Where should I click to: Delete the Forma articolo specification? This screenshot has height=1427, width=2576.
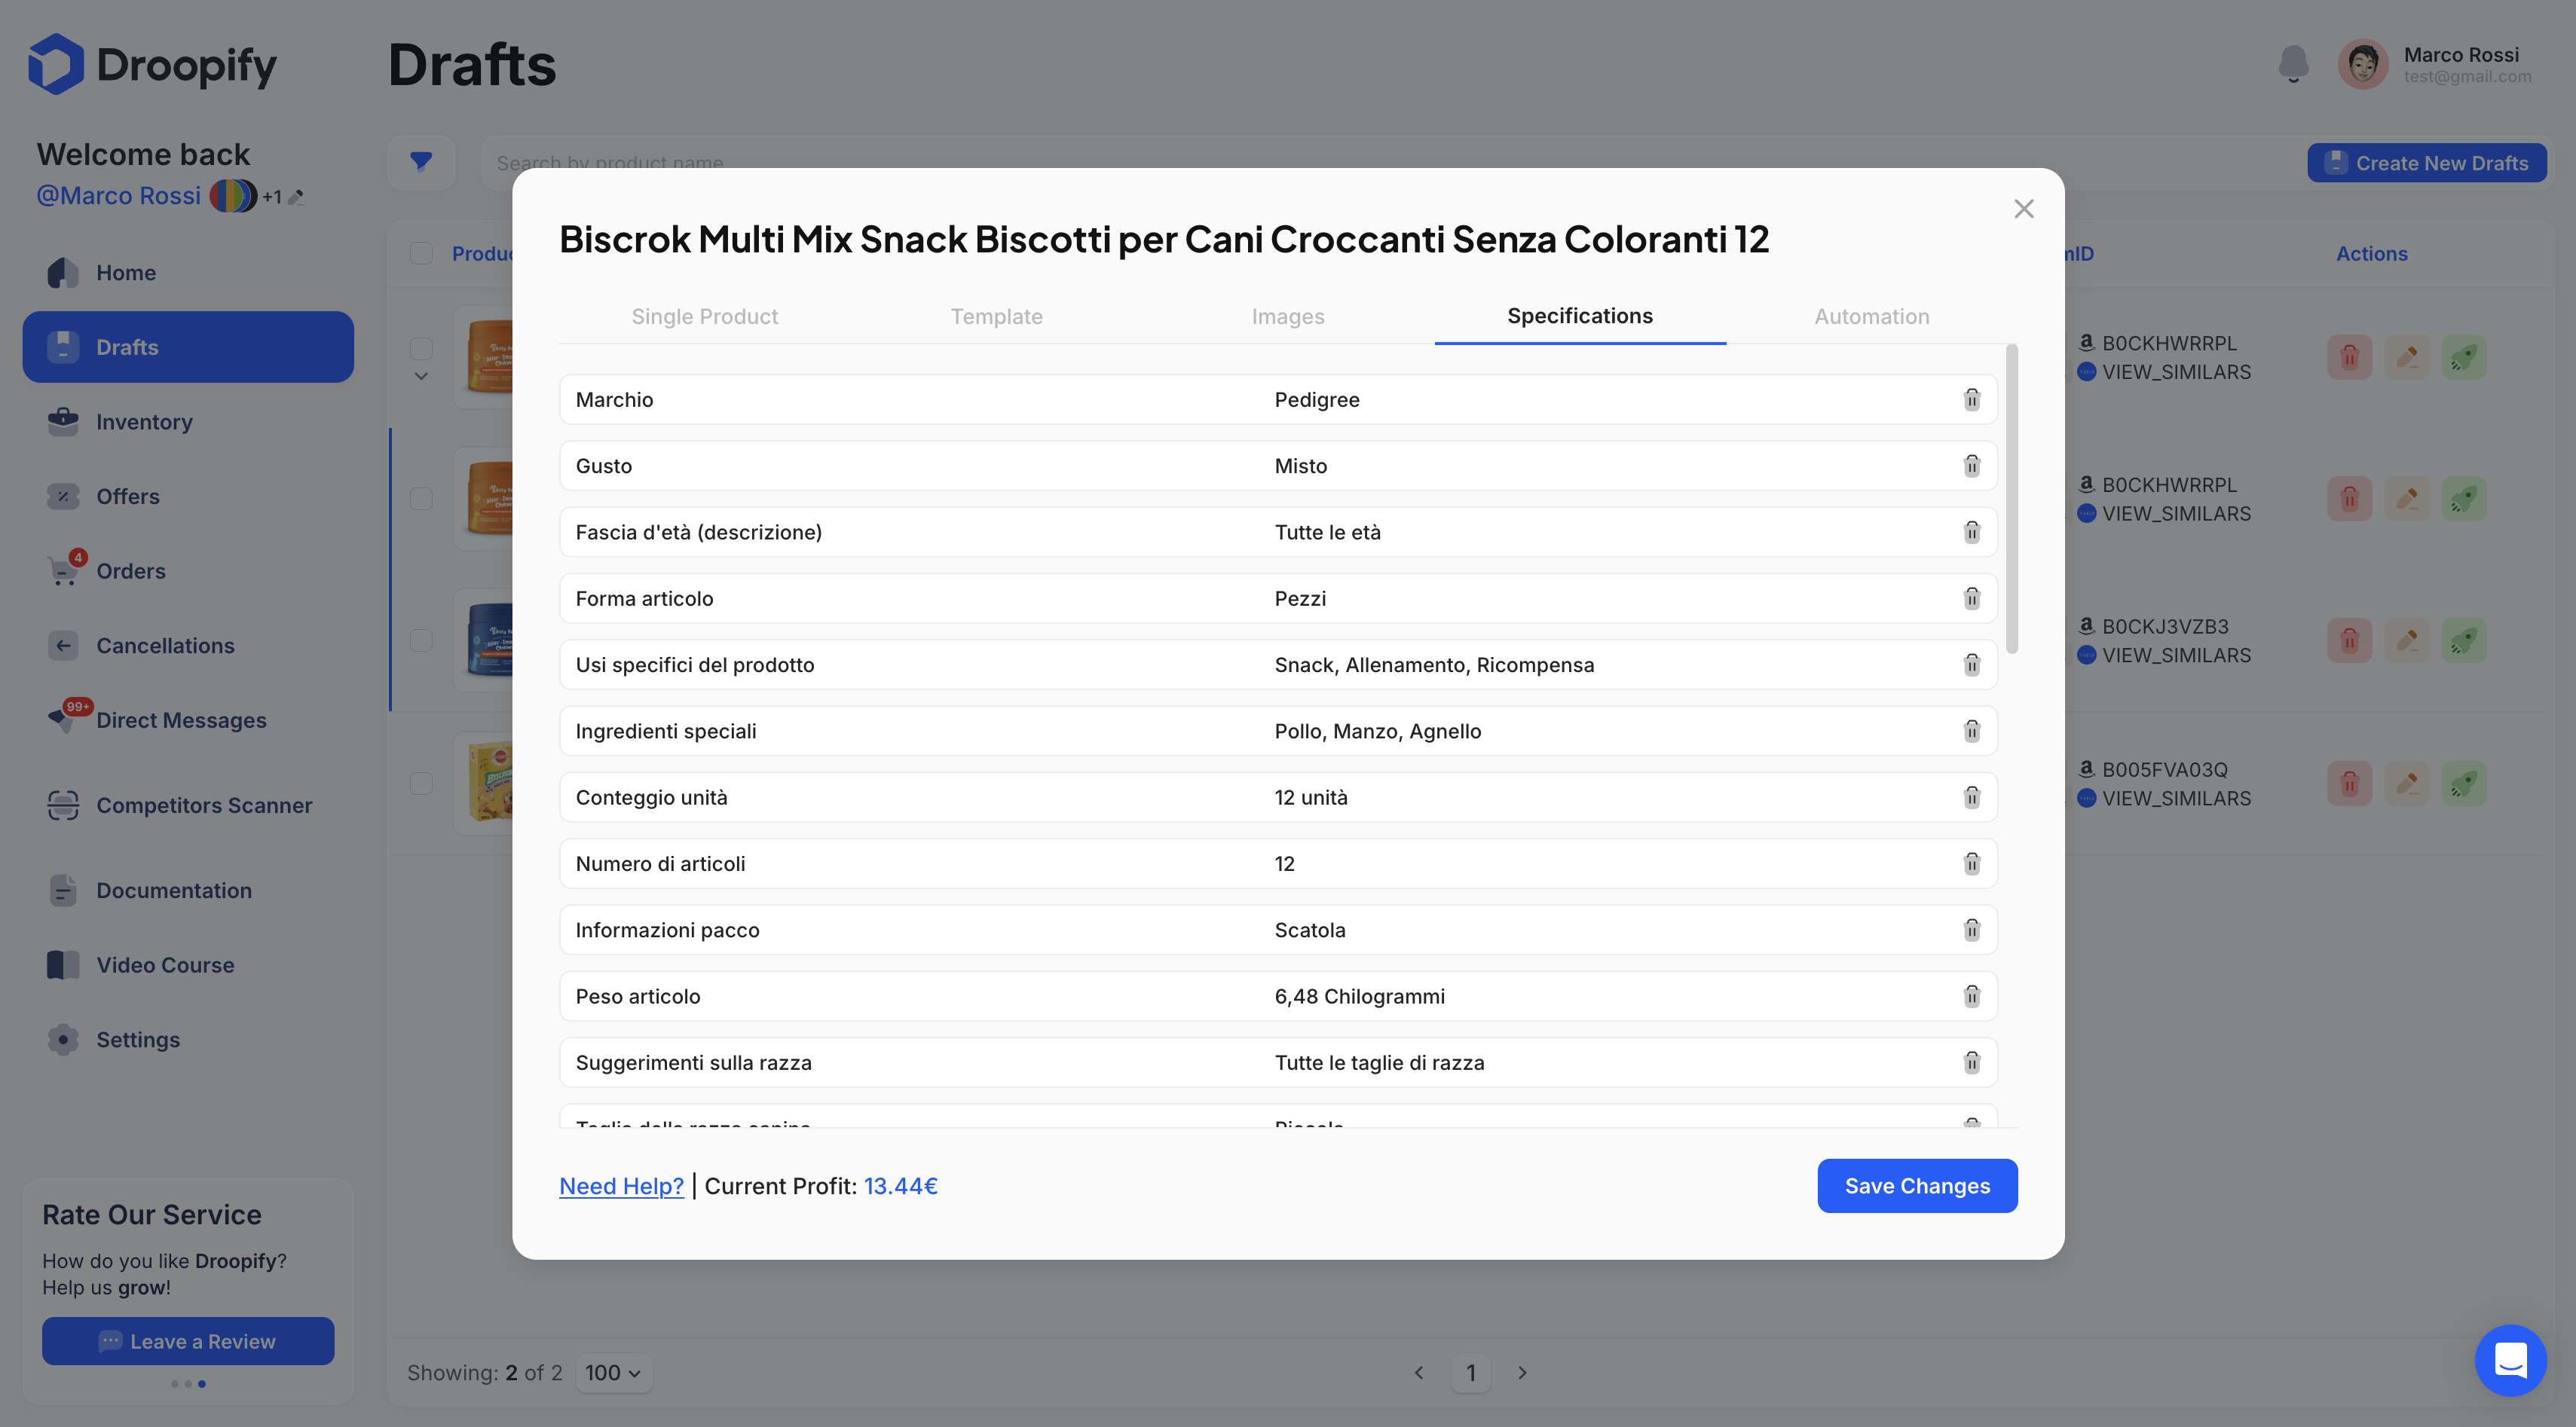[x=1971, y=598]
